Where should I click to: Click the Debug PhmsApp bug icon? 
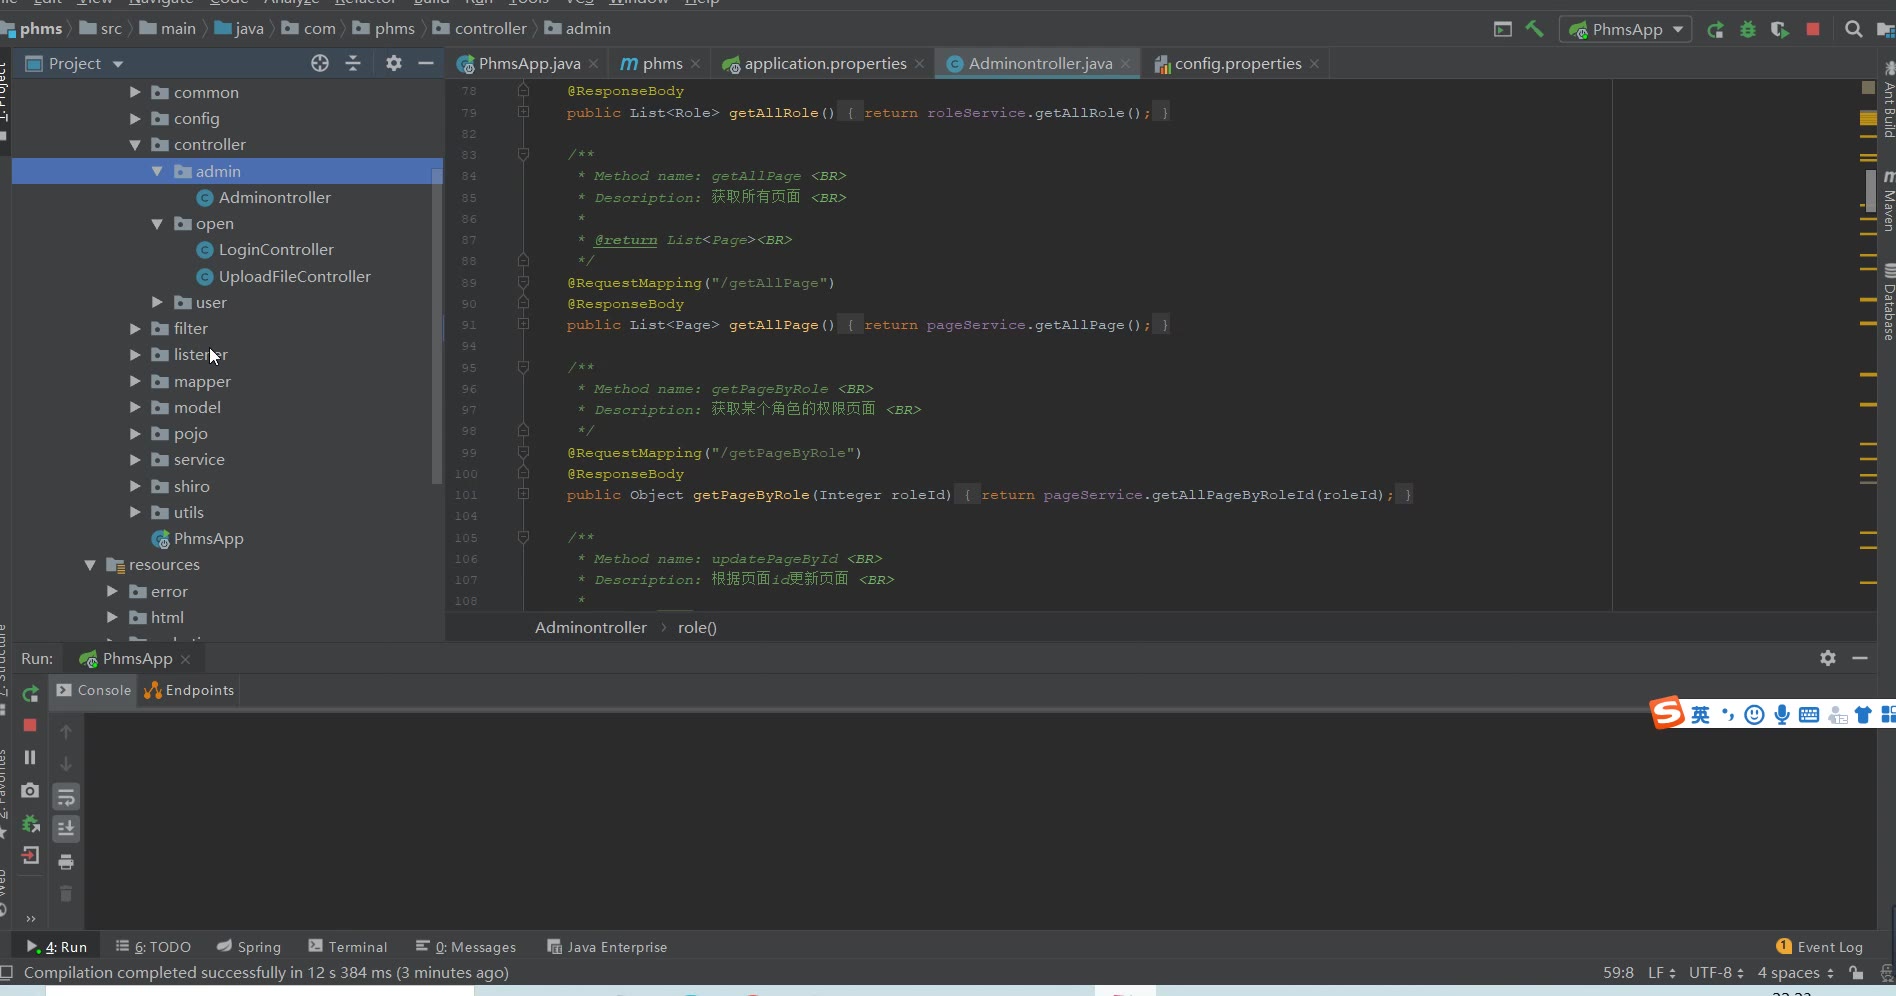coord(1748,30)
